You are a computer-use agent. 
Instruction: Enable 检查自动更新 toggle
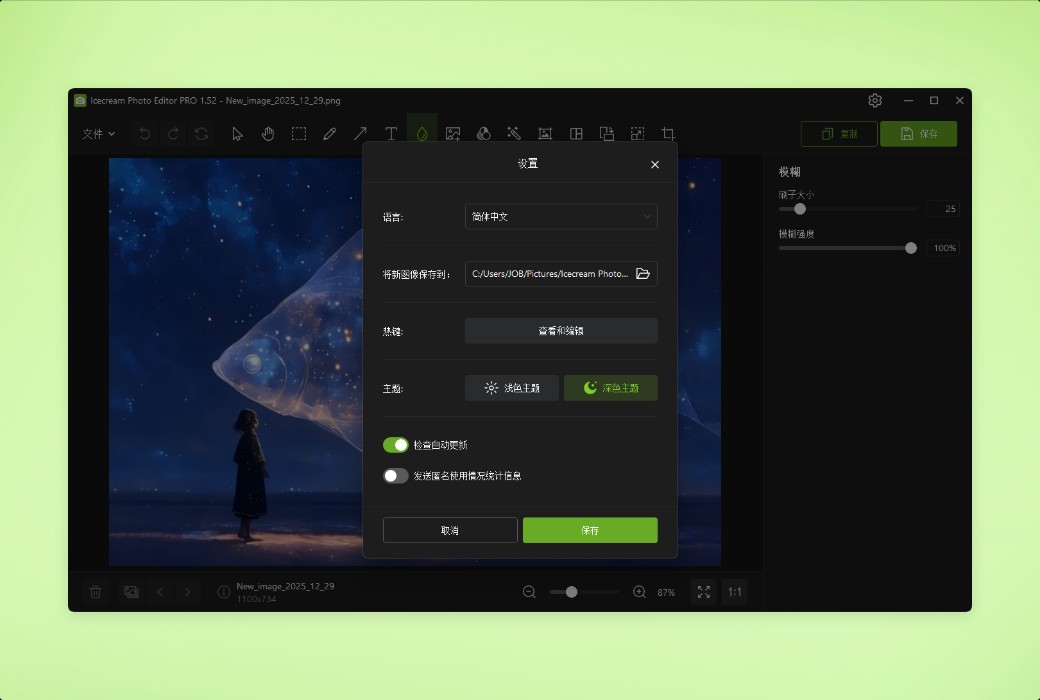(396, 444)
